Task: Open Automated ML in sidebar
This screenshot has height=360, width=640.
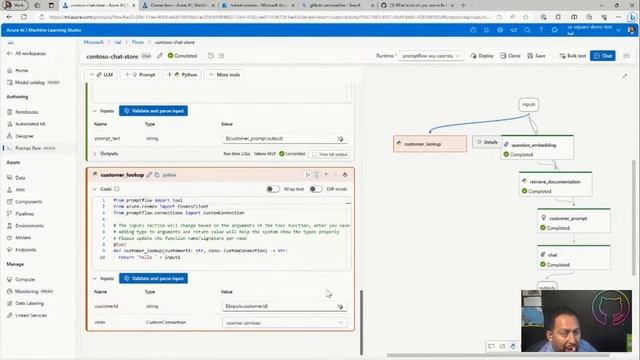Action: tap(26, 124)
